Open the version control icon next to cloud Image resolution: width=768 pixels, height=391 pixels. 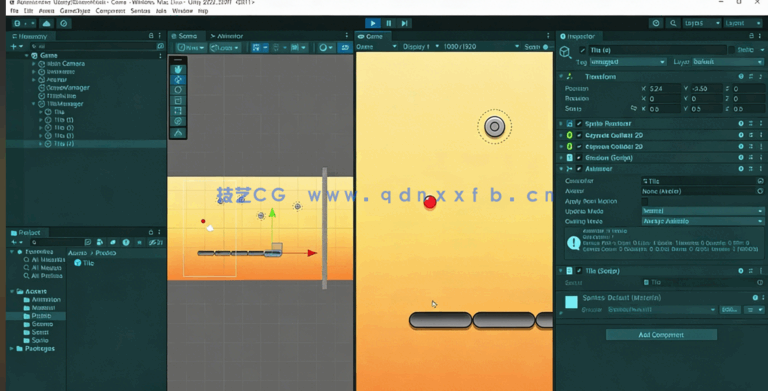64,23
